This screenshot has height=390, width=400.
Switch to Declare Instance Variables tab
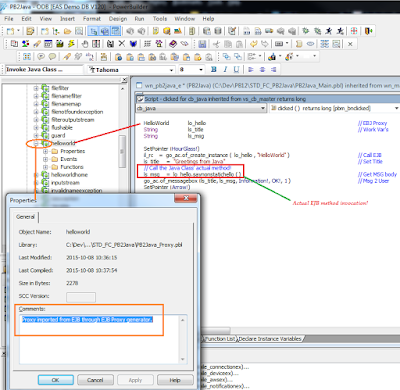coord(270,339)
